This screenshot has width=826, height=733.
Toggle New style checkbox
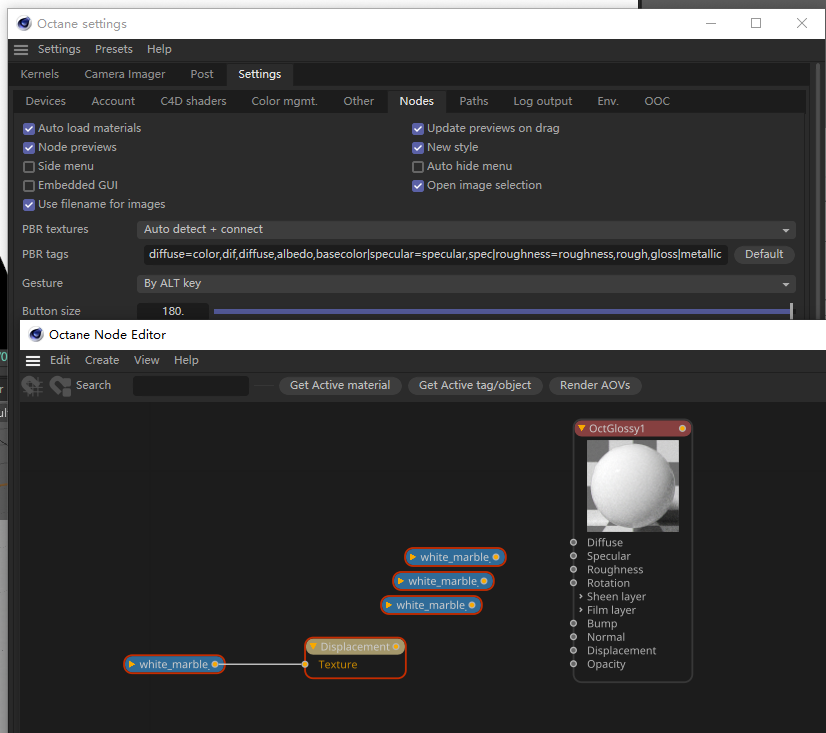(x=418, y=148)
